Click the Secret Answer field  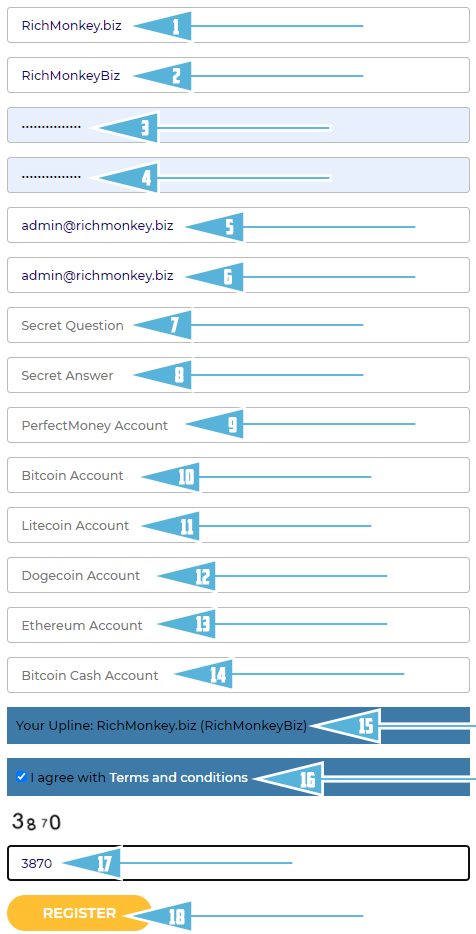(x=238, y=375)
